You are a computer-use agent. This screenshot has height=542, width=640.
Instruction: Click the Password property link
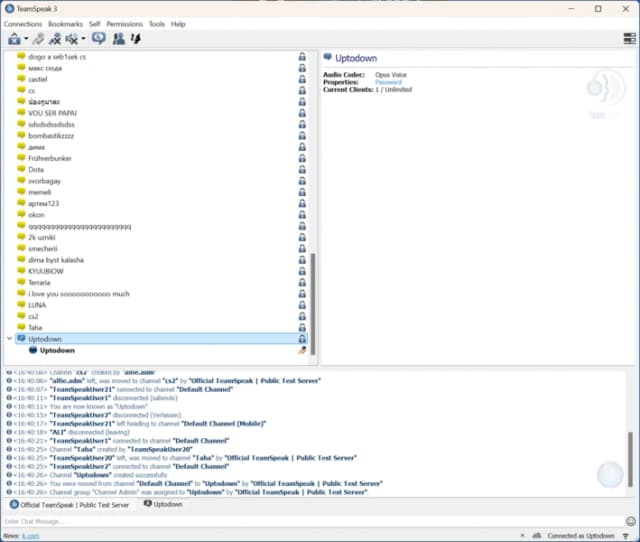[x=388, y=82]
